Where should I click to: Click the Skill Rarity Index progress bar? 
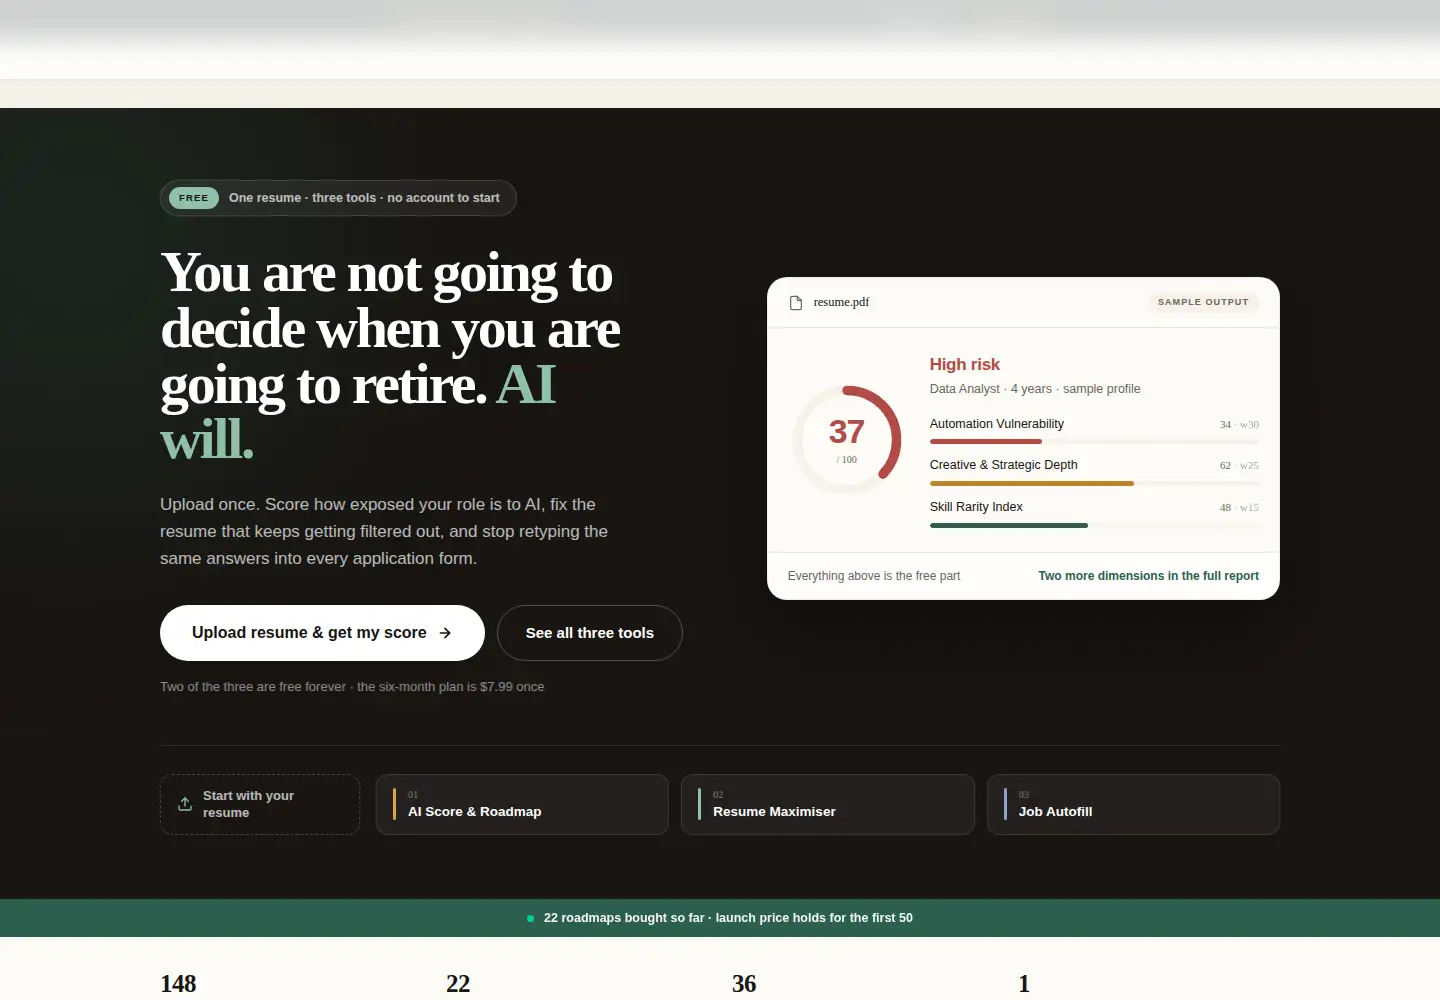(1094, 525)
